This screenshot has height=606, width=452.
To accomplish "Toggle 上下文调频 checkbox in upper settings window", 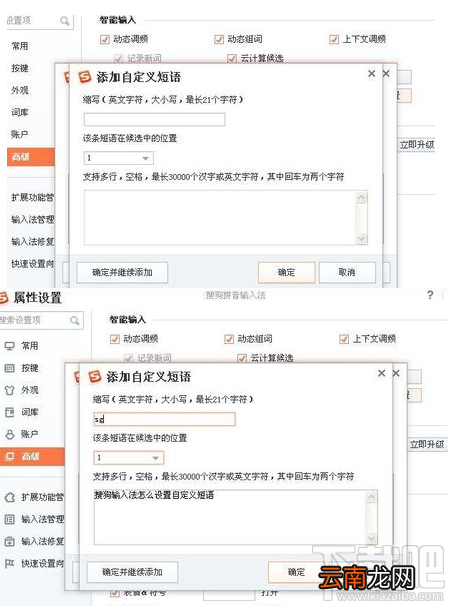I will [x=334, y=39].
